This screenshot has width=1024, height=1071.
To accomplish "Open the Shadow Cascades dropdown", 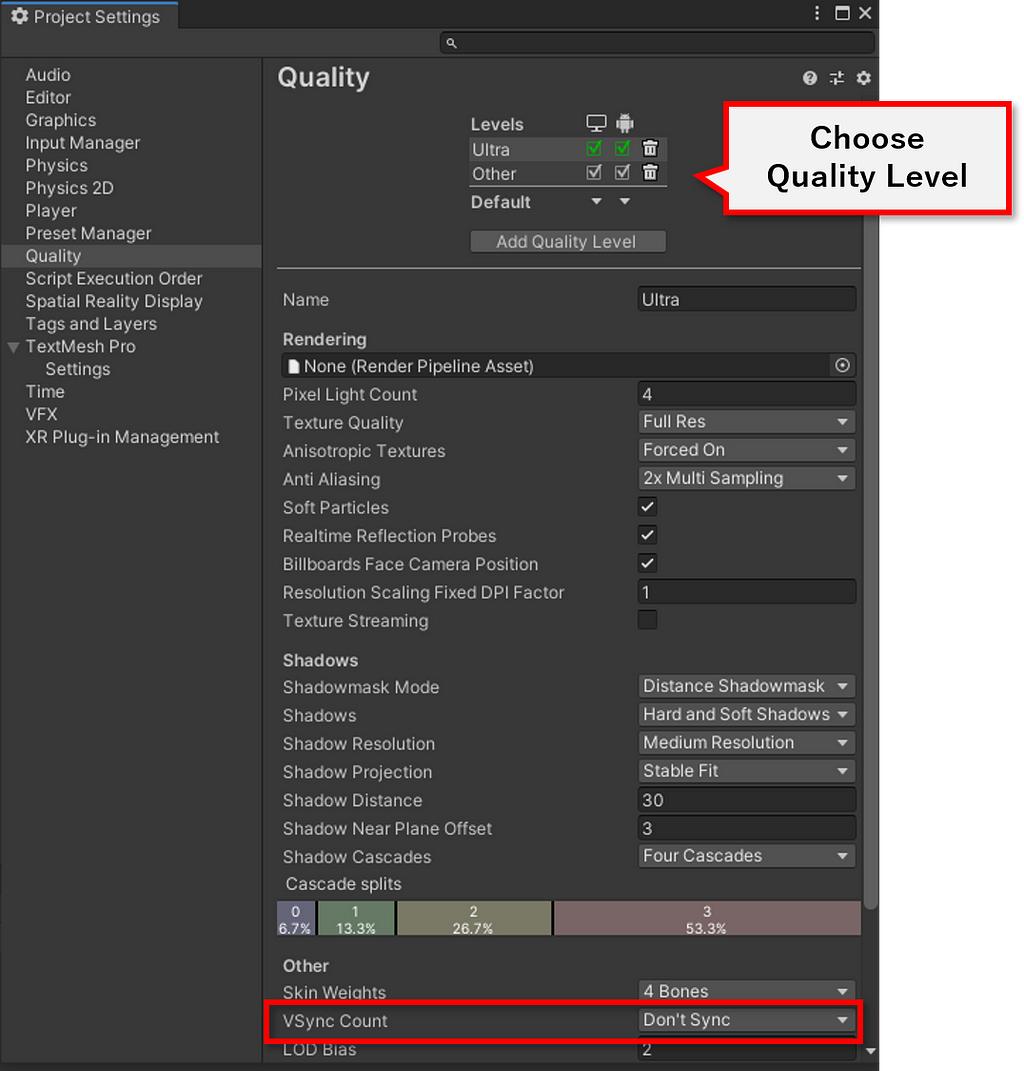I will [747, 856].
